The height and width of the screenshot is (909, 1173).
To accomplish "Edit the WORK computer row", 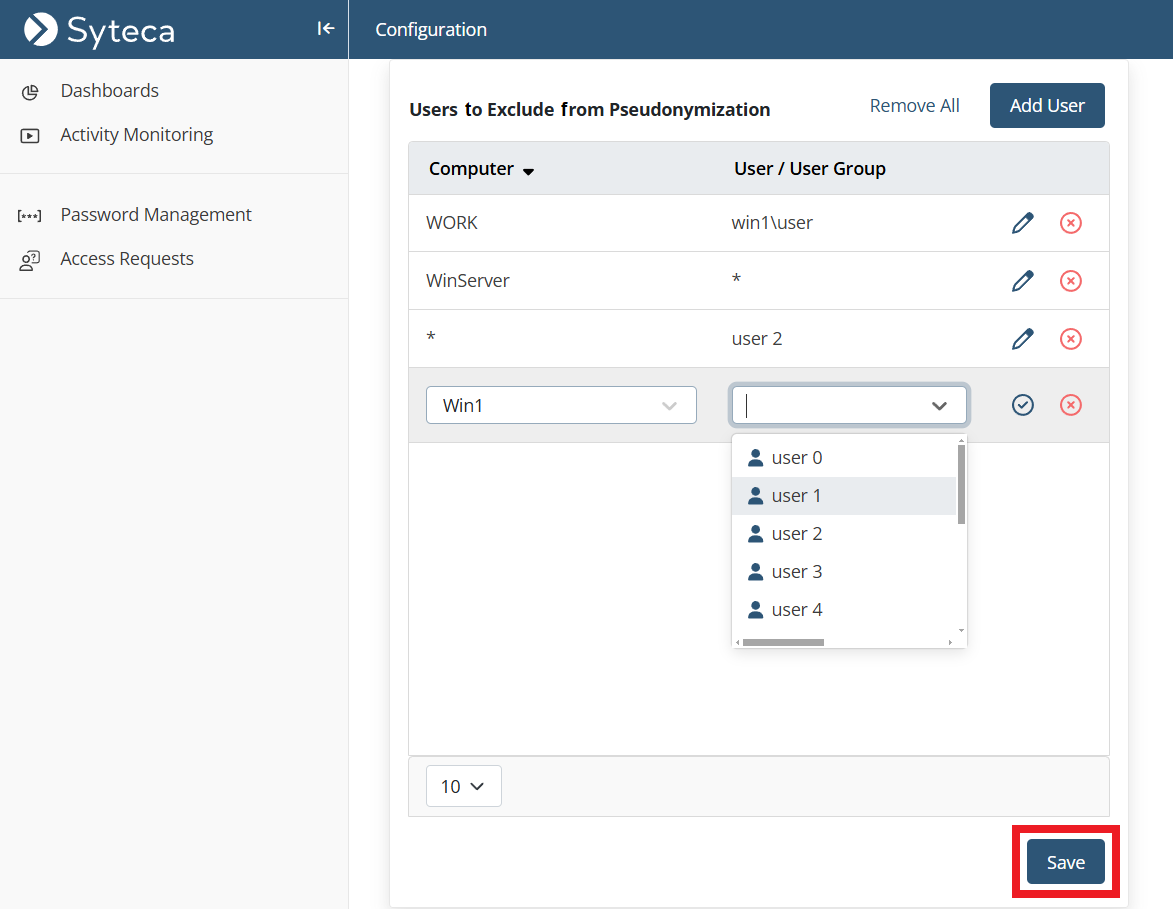I will tap(1022, 223).
